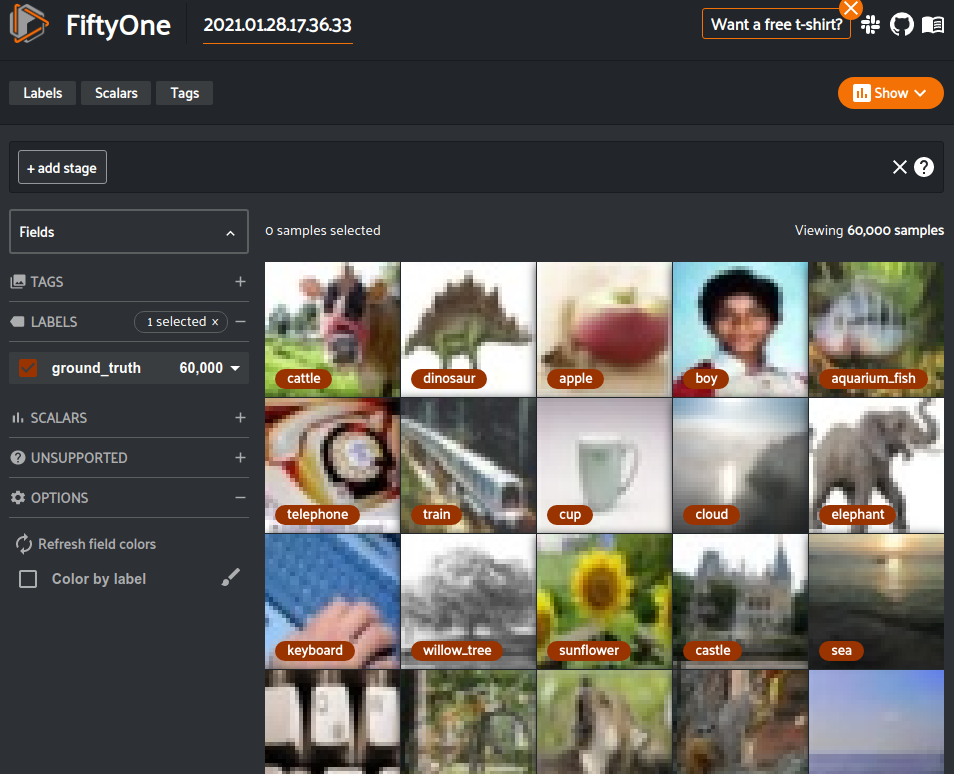Expand the ground_truth dropdown arrow
This screenshot has height=774, width=954.
coord(235,368)
